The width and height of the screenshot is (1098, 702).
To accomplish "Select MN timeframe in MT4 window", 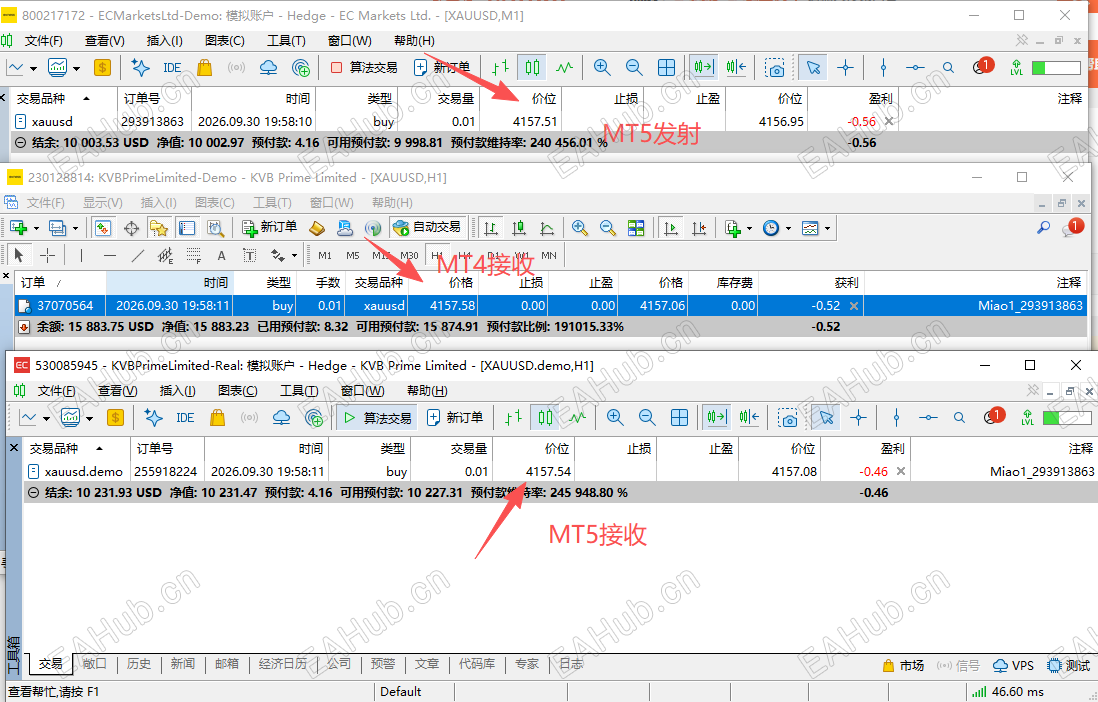I will click(549, 256).
